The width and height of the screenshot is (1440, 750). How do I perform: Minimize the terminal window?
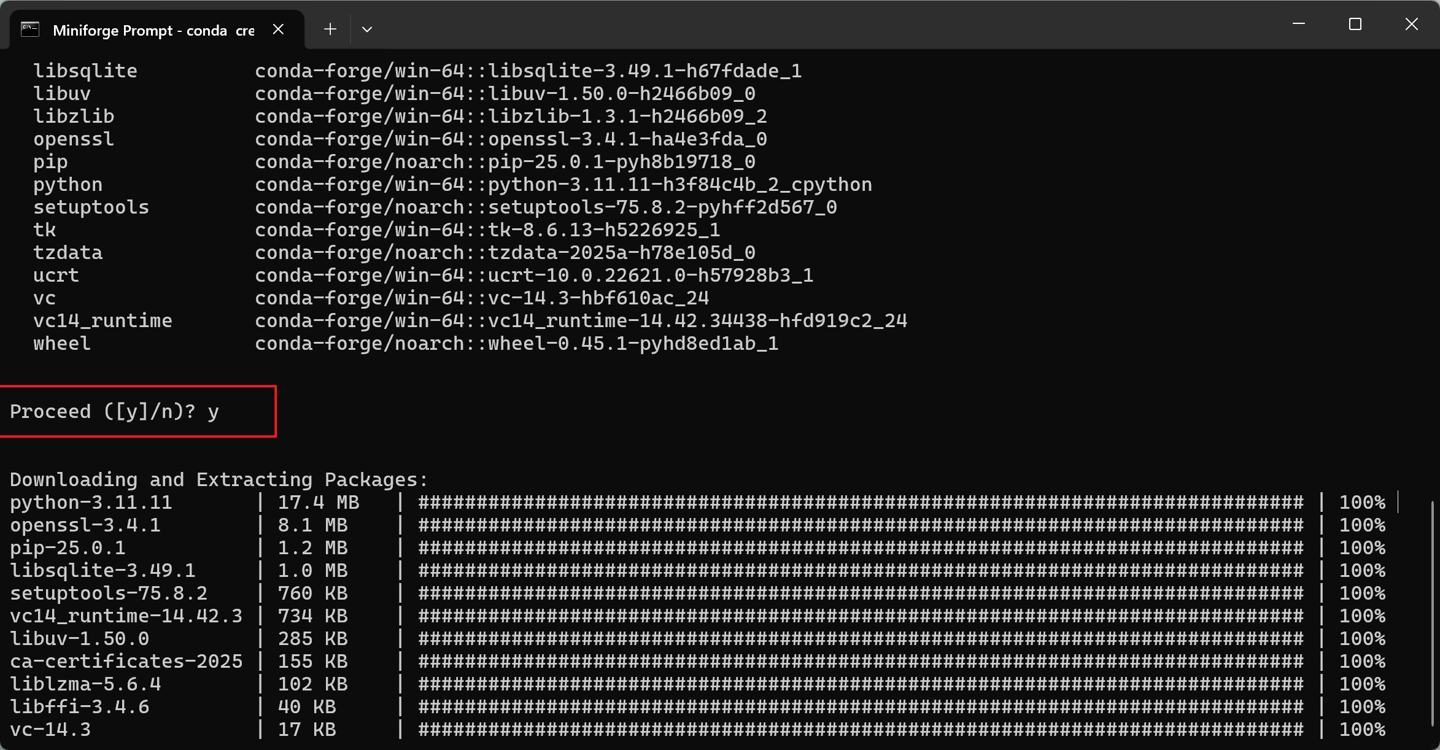click(1299, 25)
